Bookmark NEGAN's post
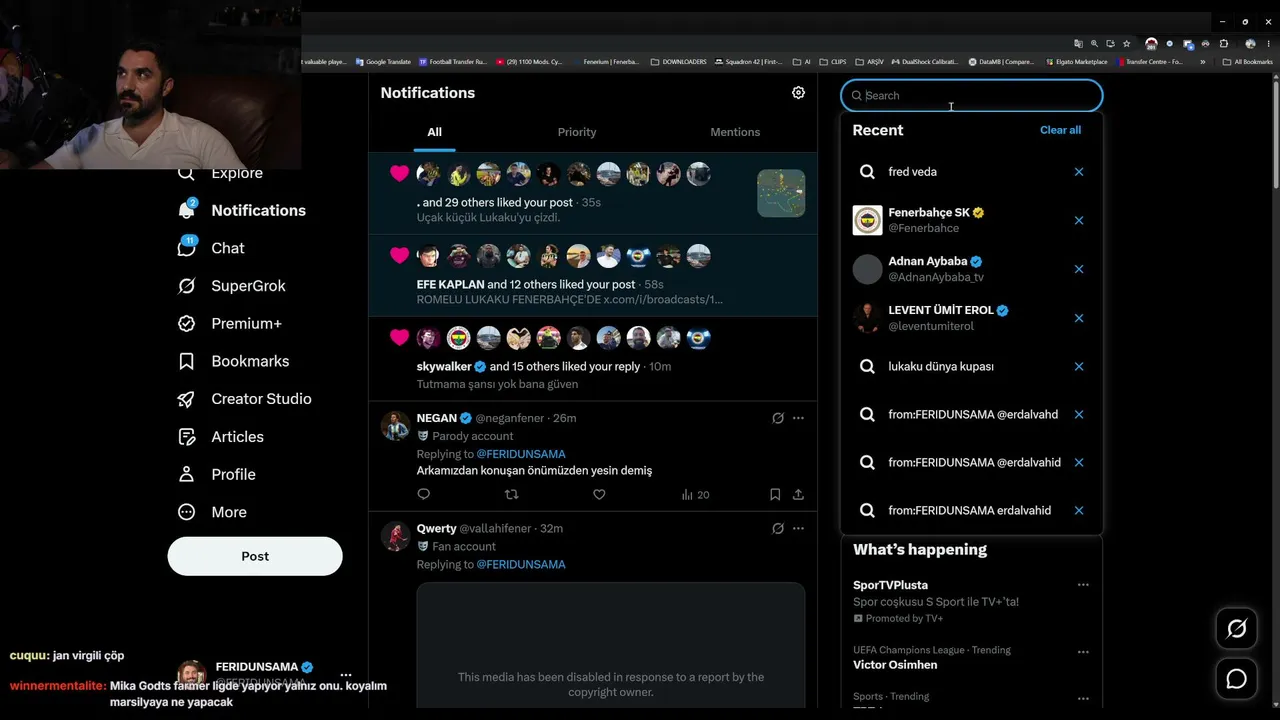 775,494
